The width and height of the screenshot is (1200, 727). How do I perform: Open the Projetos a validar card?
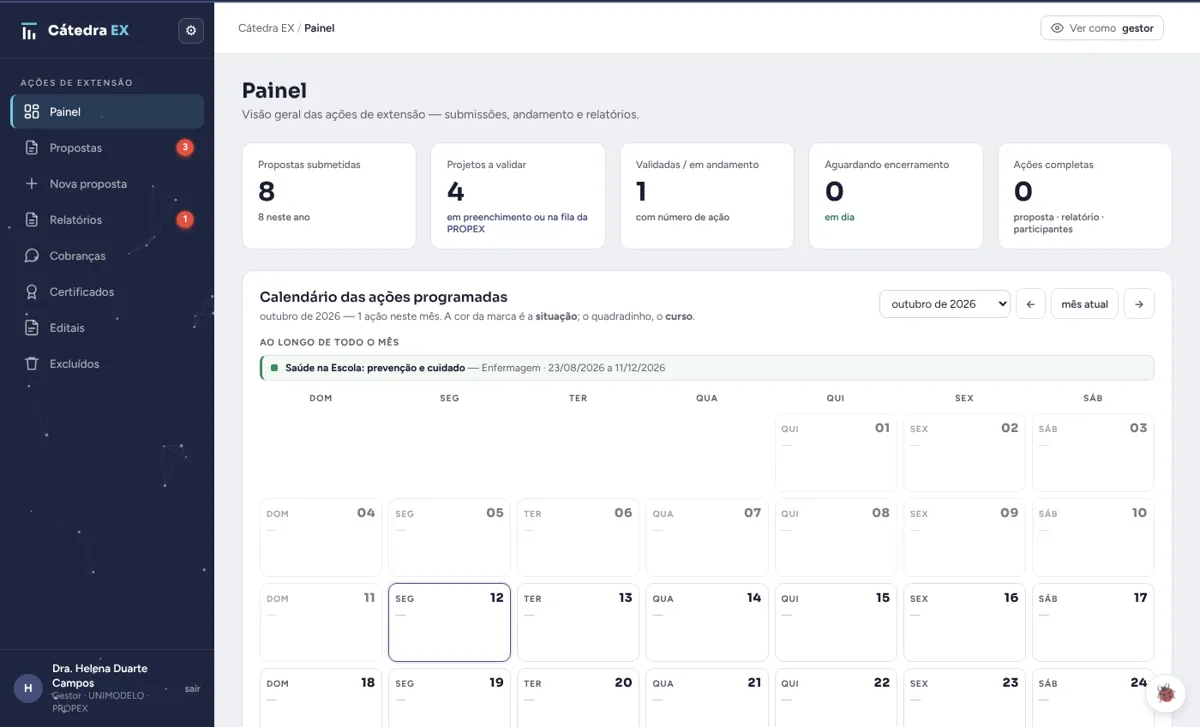[x=518, y=196]
